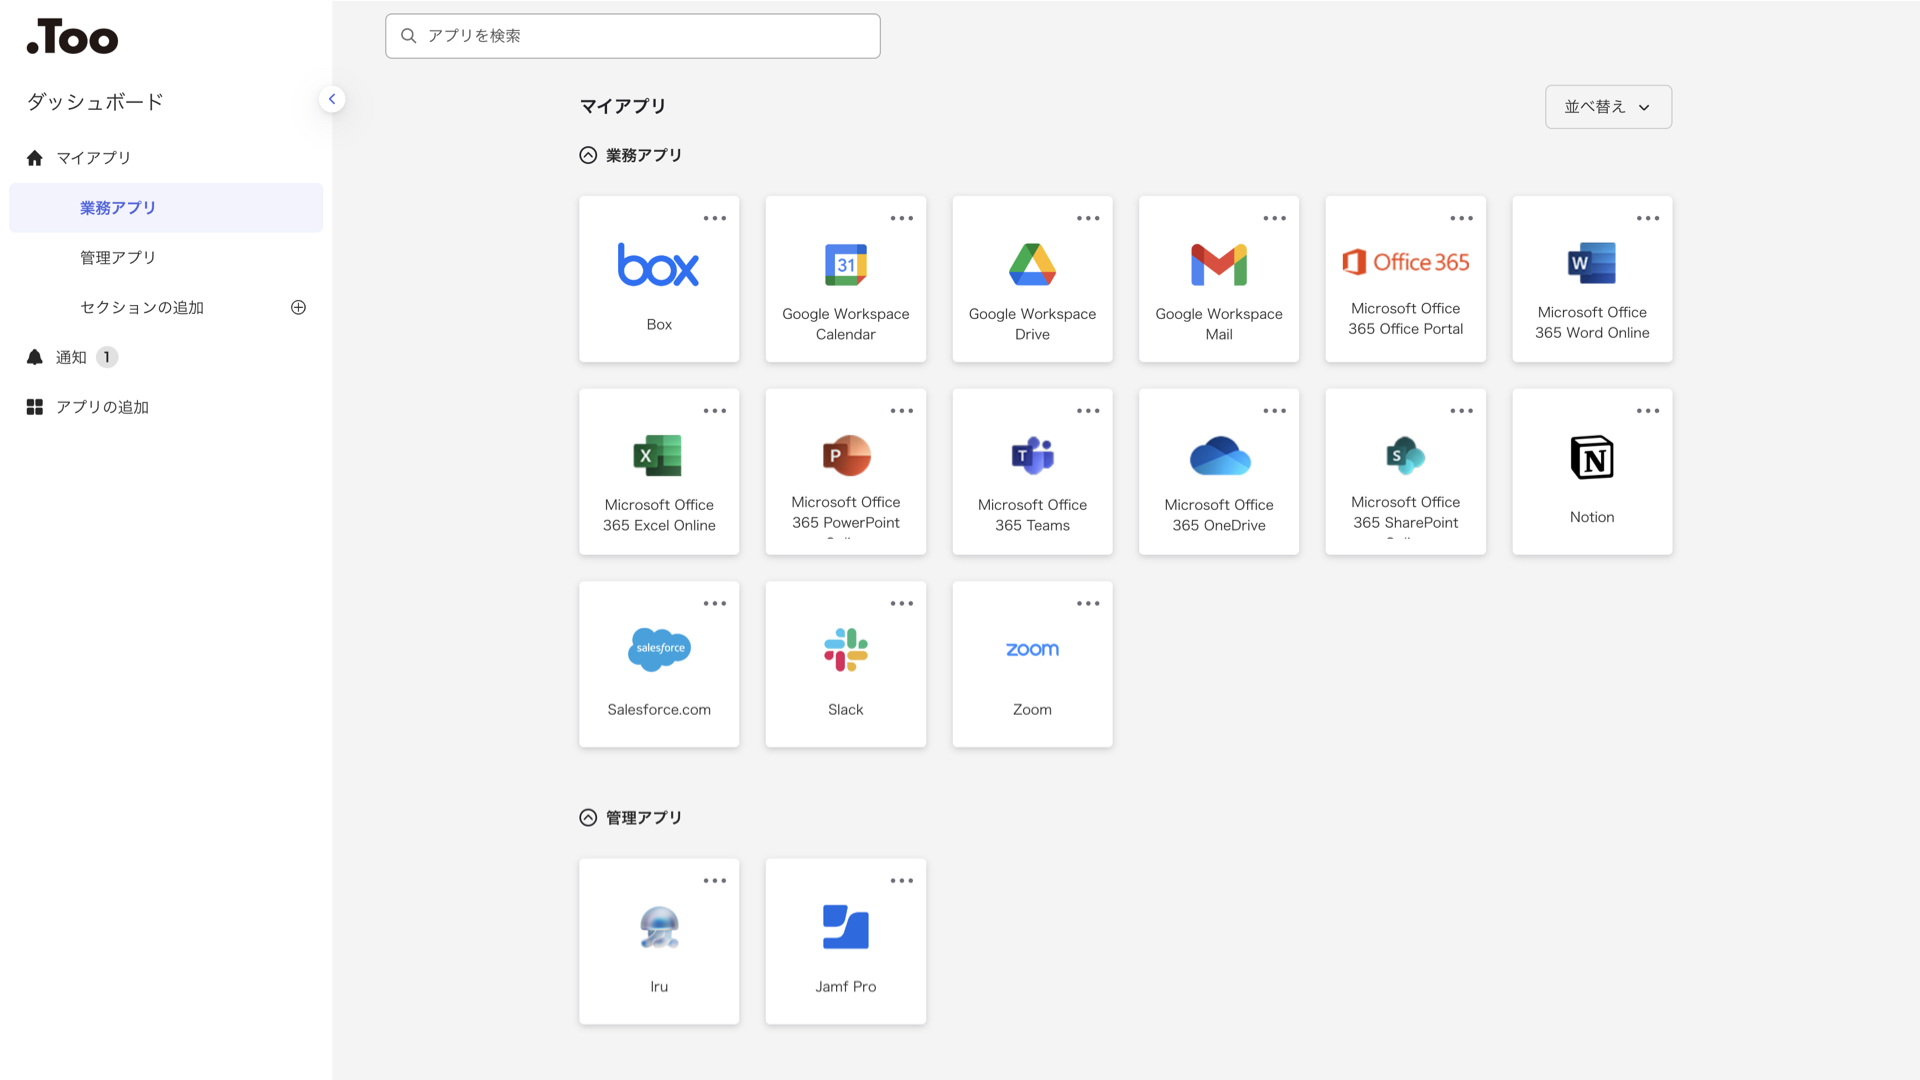Open the 並べ替え sort dropdown

click(1607, 107)
